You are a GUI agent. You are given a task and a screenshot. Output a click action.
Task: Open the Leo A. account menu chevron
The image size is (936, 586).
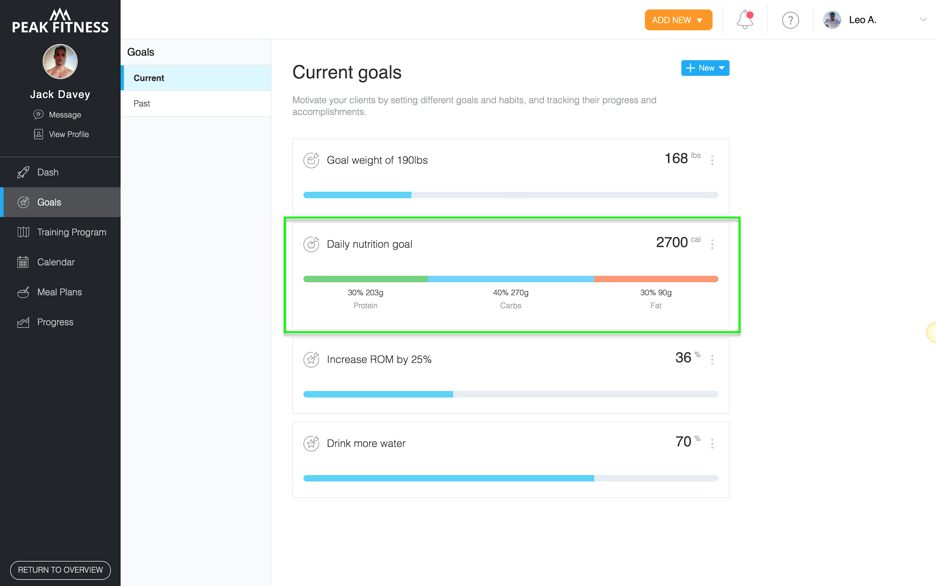pyautogui.click(x=923, y=20)
